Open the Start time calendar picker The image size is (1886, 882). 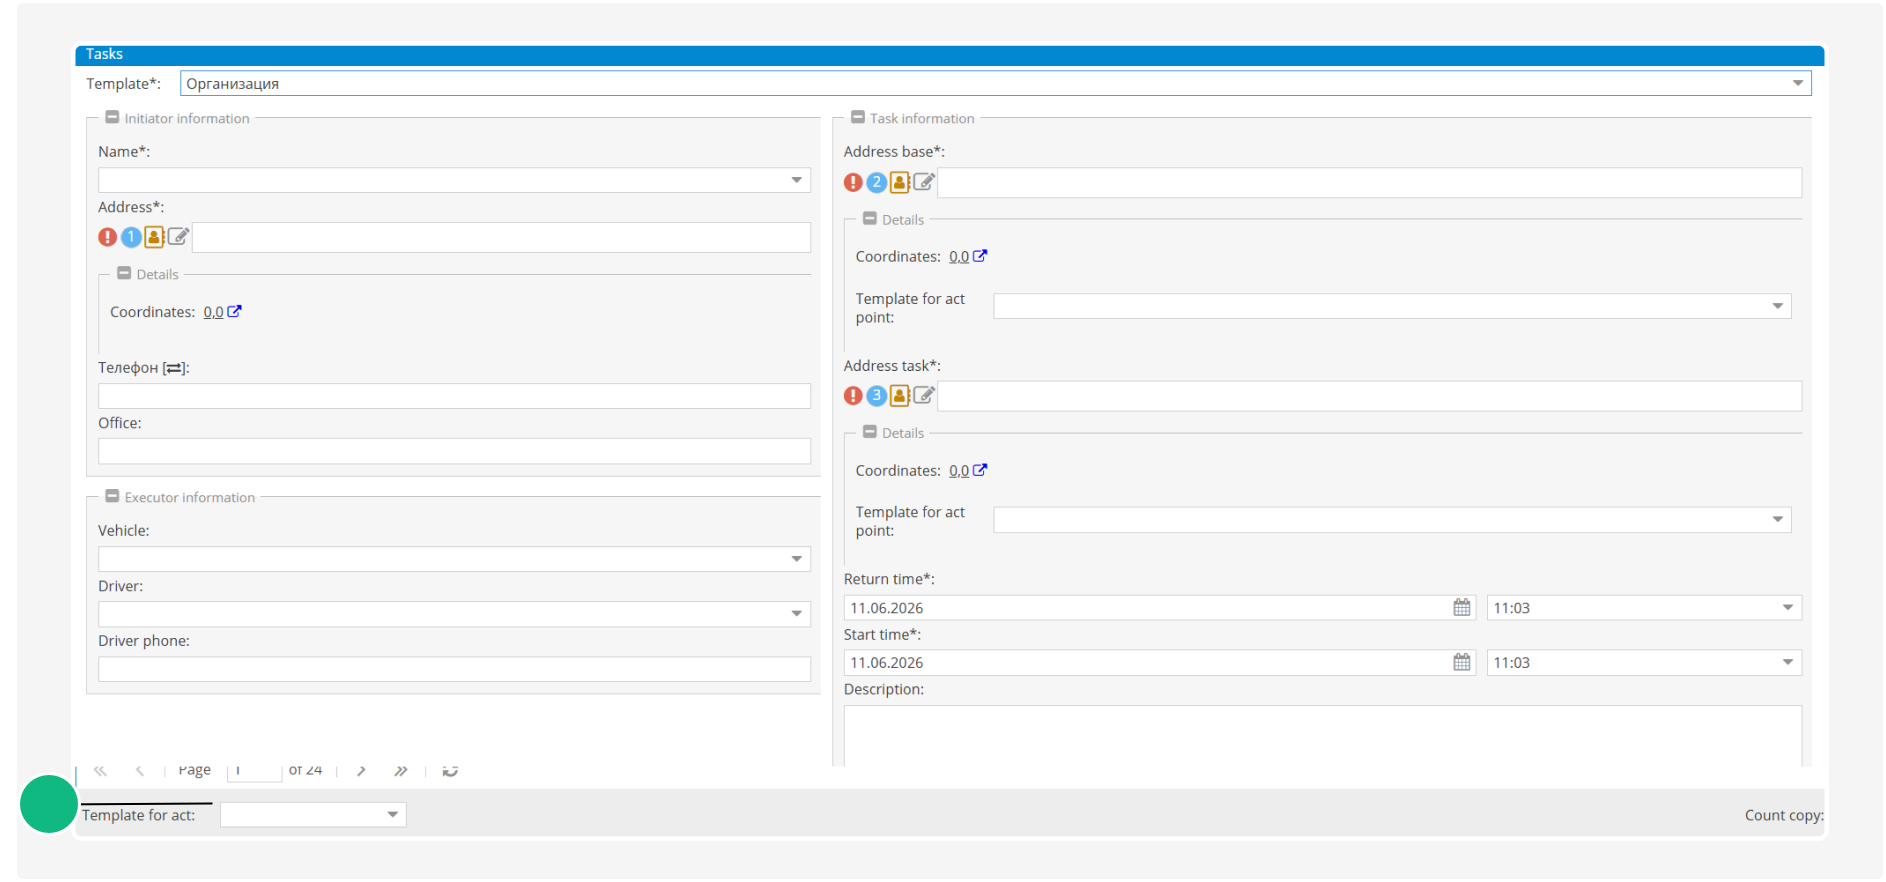pos(1462,663)
